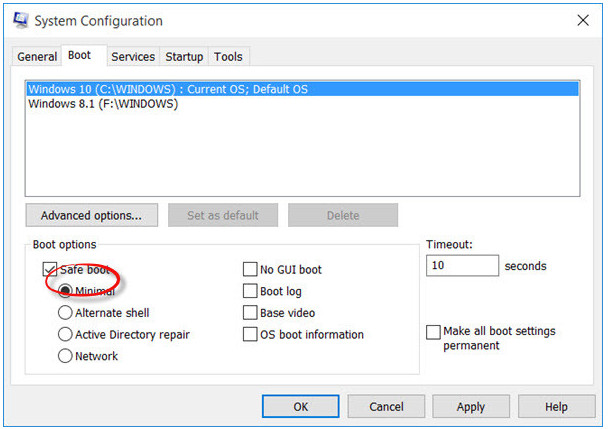This screenshot has width=608, height=429.
Task: Close the System Configuration dialog
Action: click(x=583, y=20)
